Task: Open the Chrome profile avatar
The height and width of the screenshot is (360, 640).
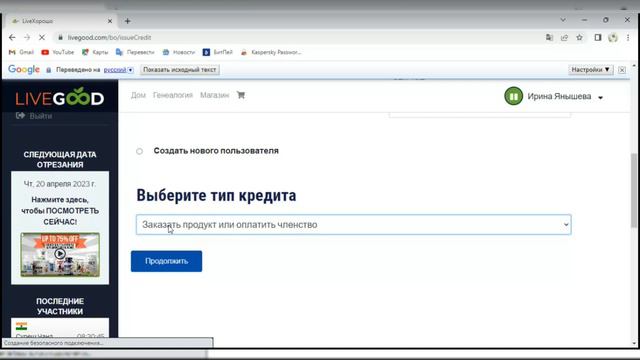Action: coord(613,38)
